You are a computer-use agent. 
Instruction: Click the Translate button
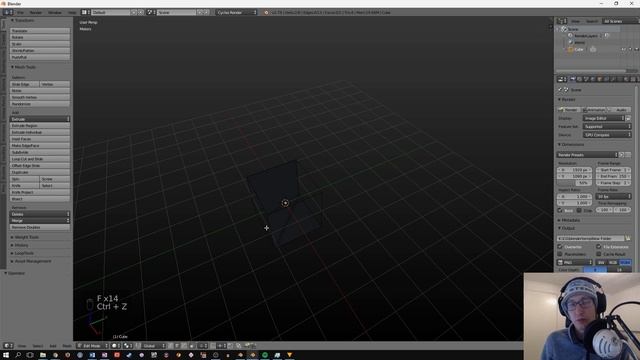(x=40, y=31)
